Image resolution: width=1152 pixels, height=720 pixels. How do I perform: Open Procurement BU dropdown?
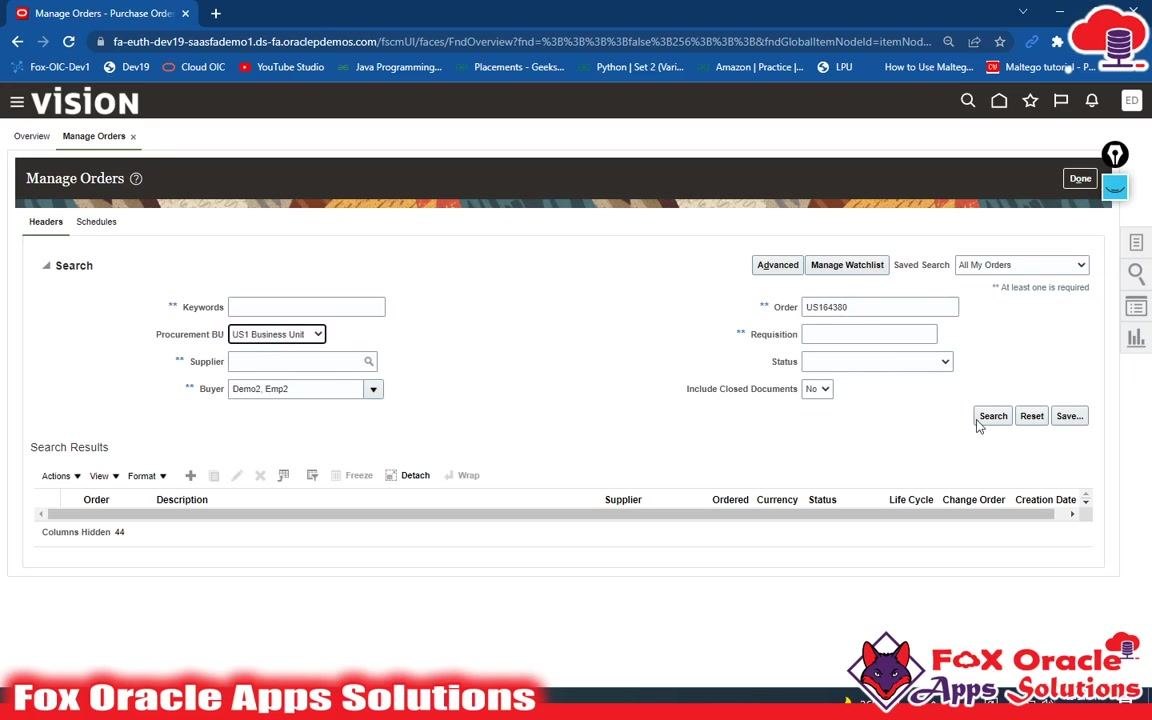(x=277, y=334)
